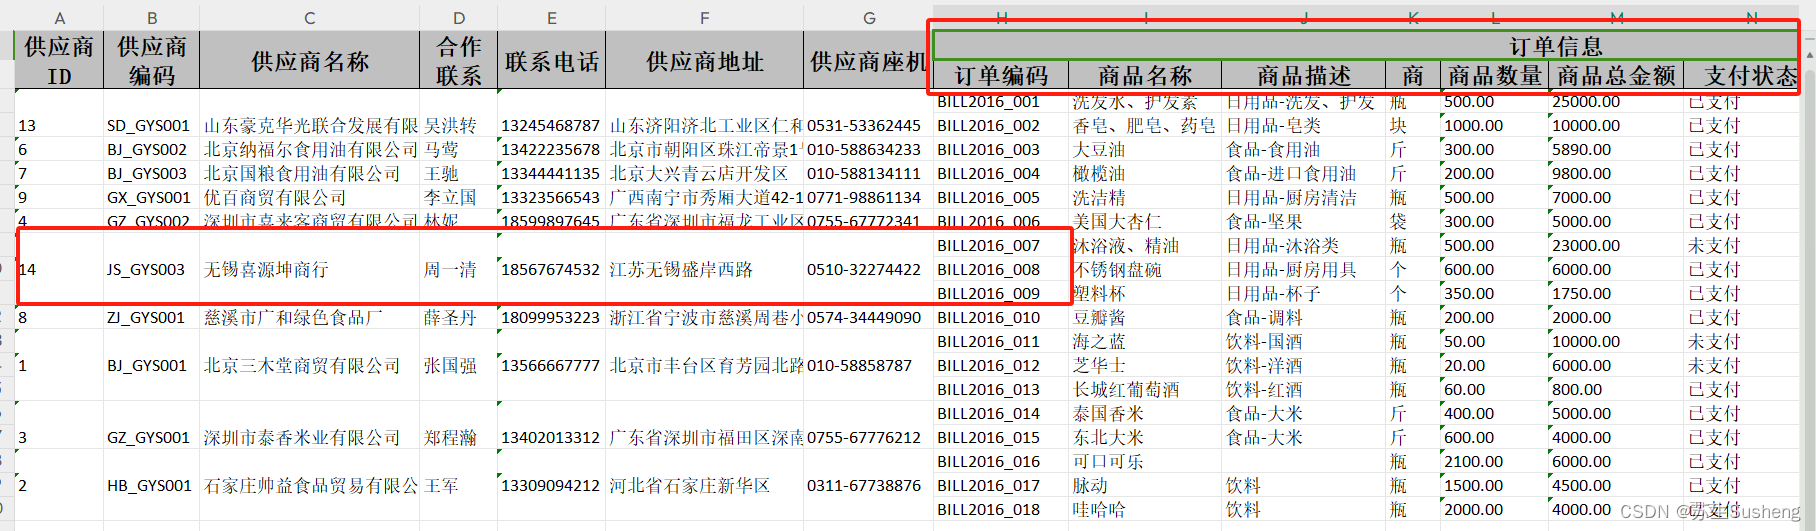Click phone number cell 13245468787
This screenshot has height=531, width=1816.
[x=551, y=126]
